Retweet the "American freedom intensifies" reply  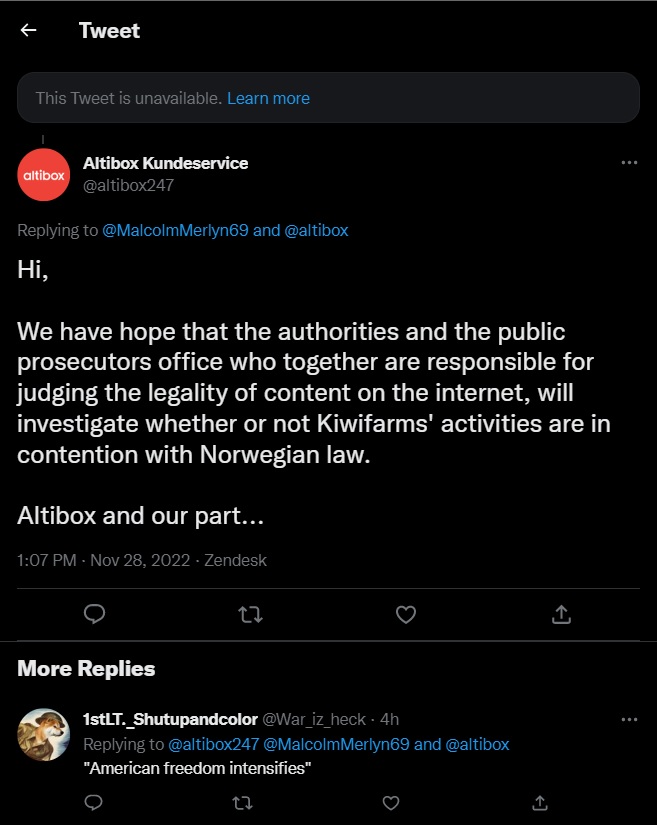tap(242, 802)
